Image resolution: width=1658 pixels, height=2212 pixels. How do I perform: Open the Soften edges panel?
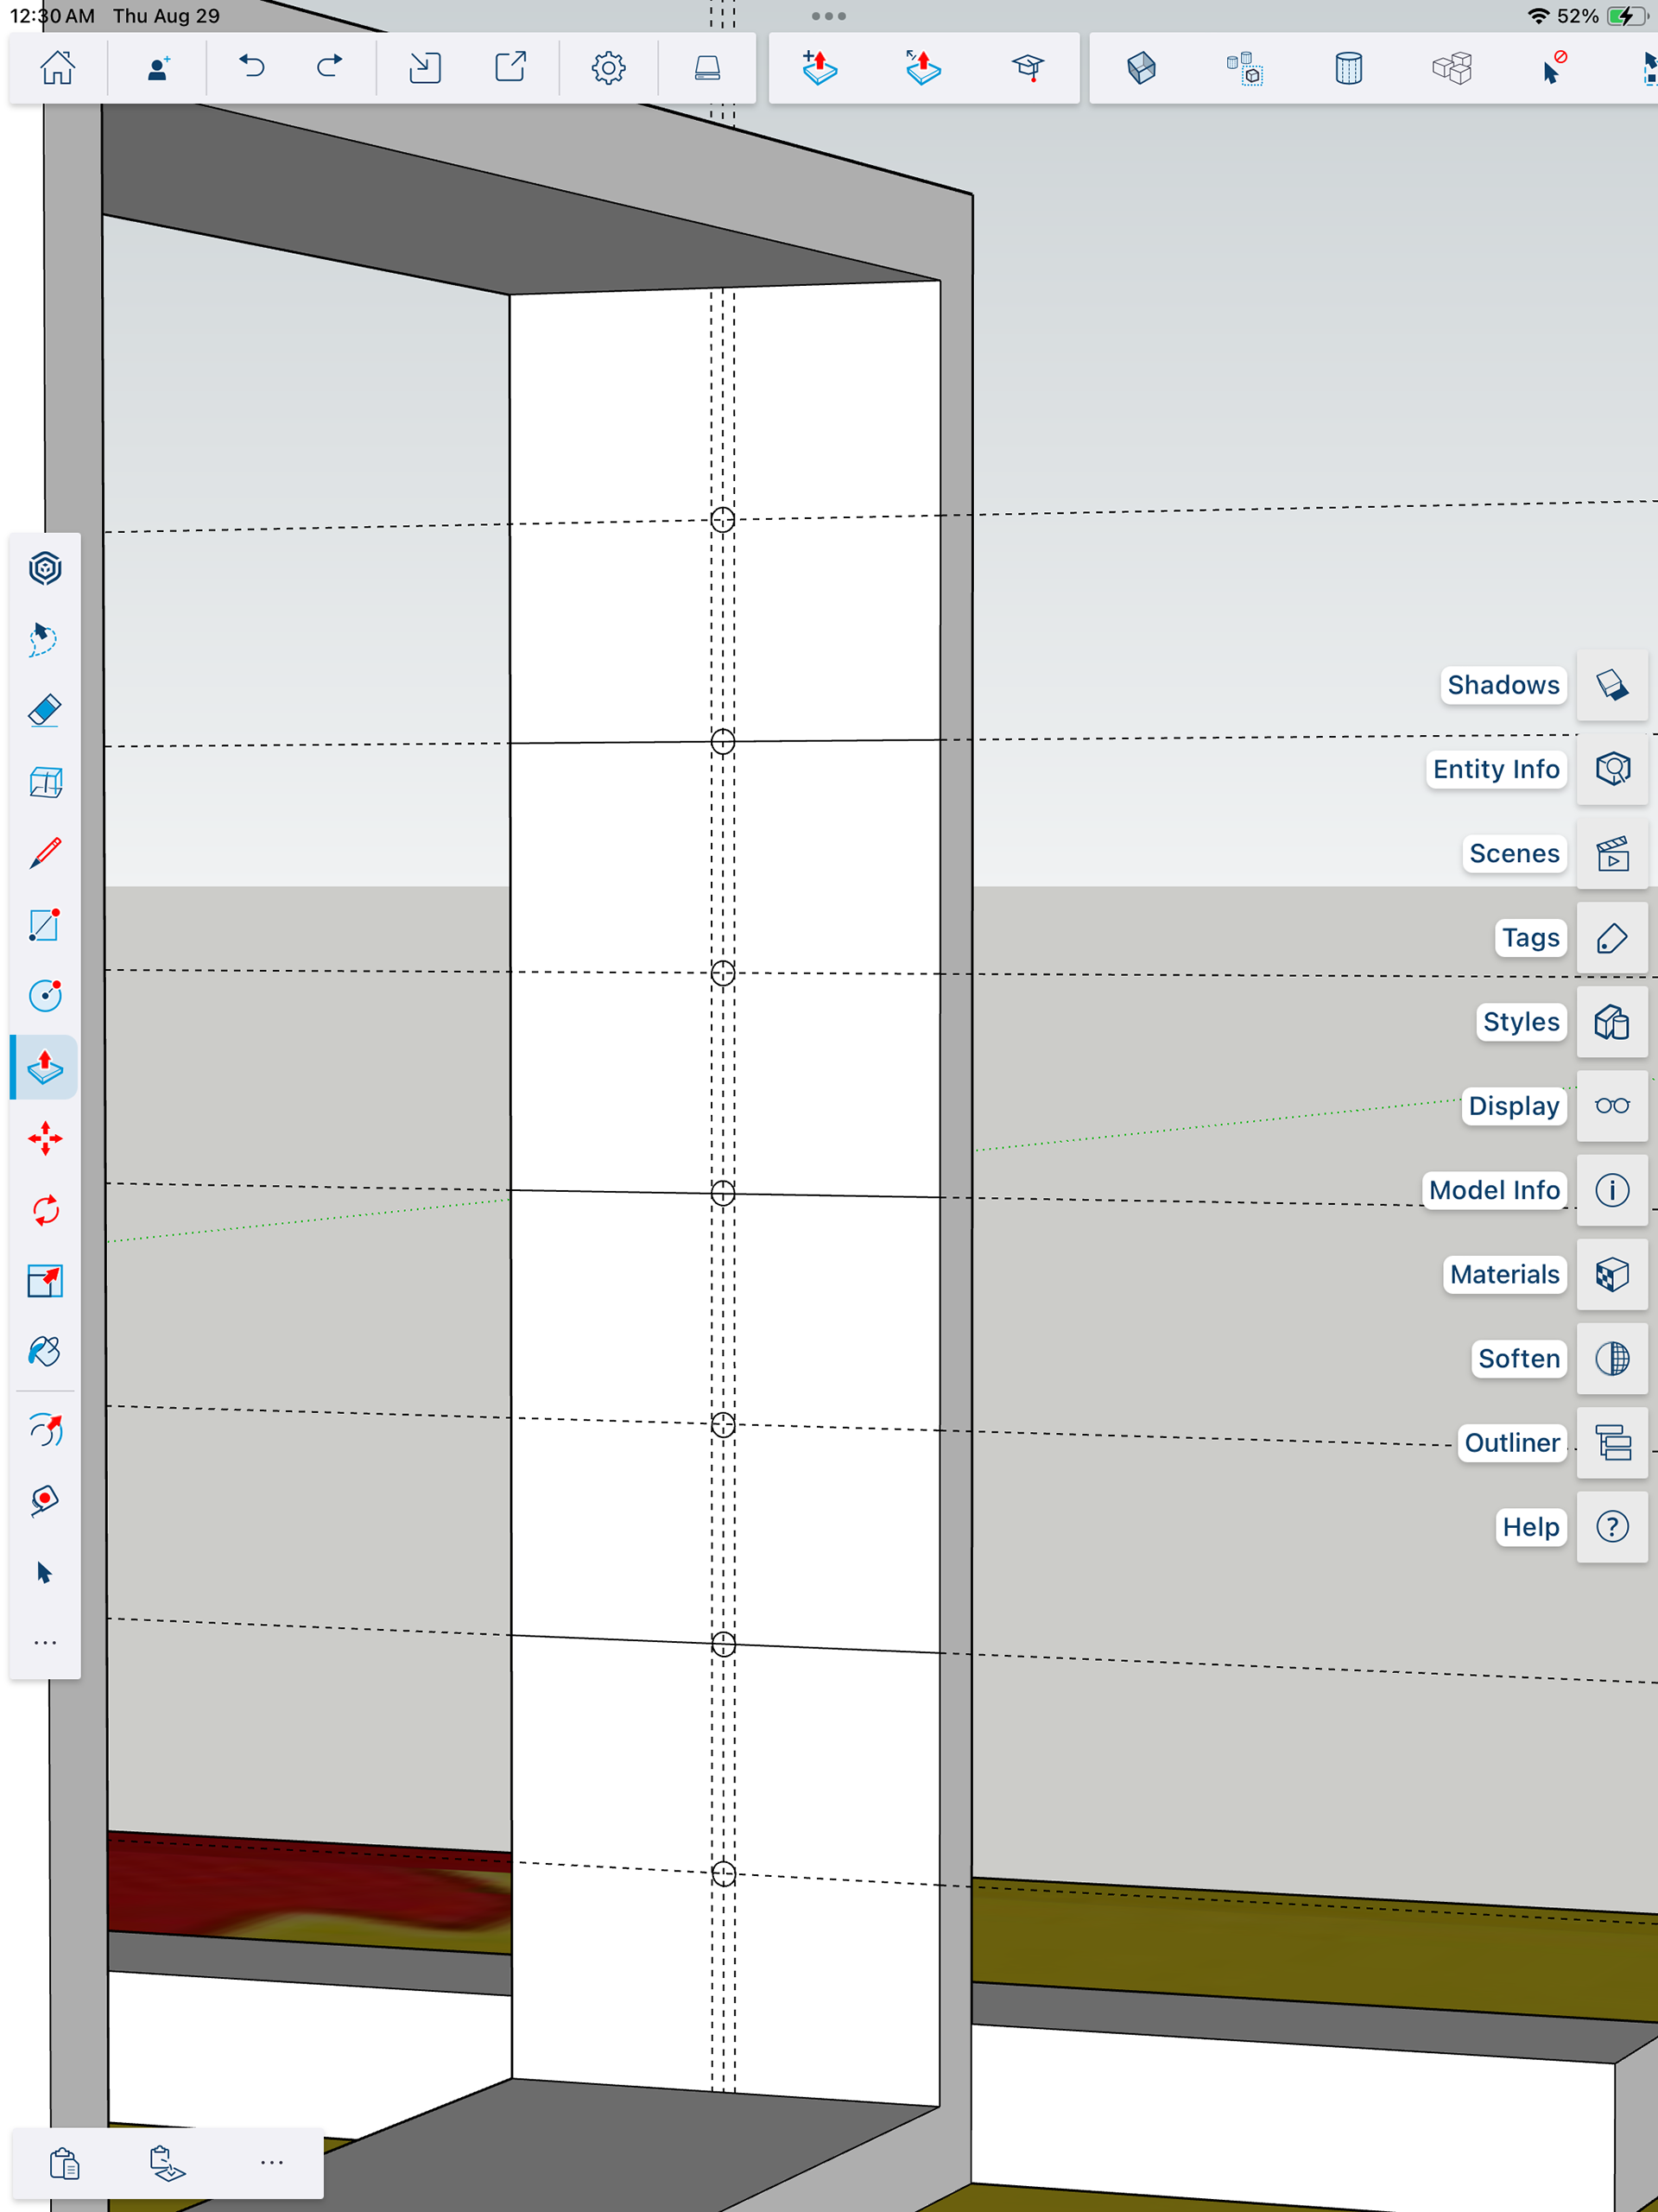click(x=1611, y=1358)
